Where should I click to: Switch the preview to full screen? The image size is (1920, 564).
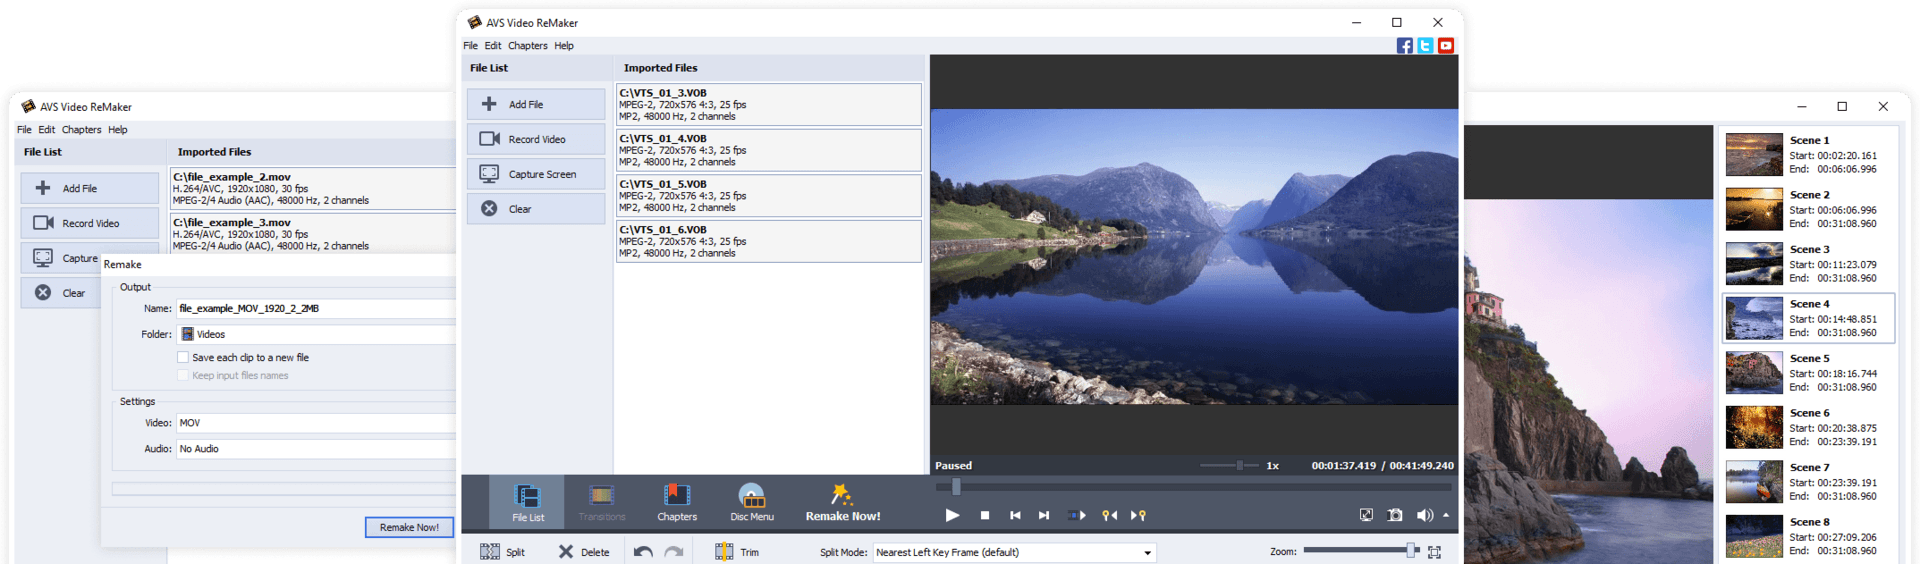(x=1366, y=515)
